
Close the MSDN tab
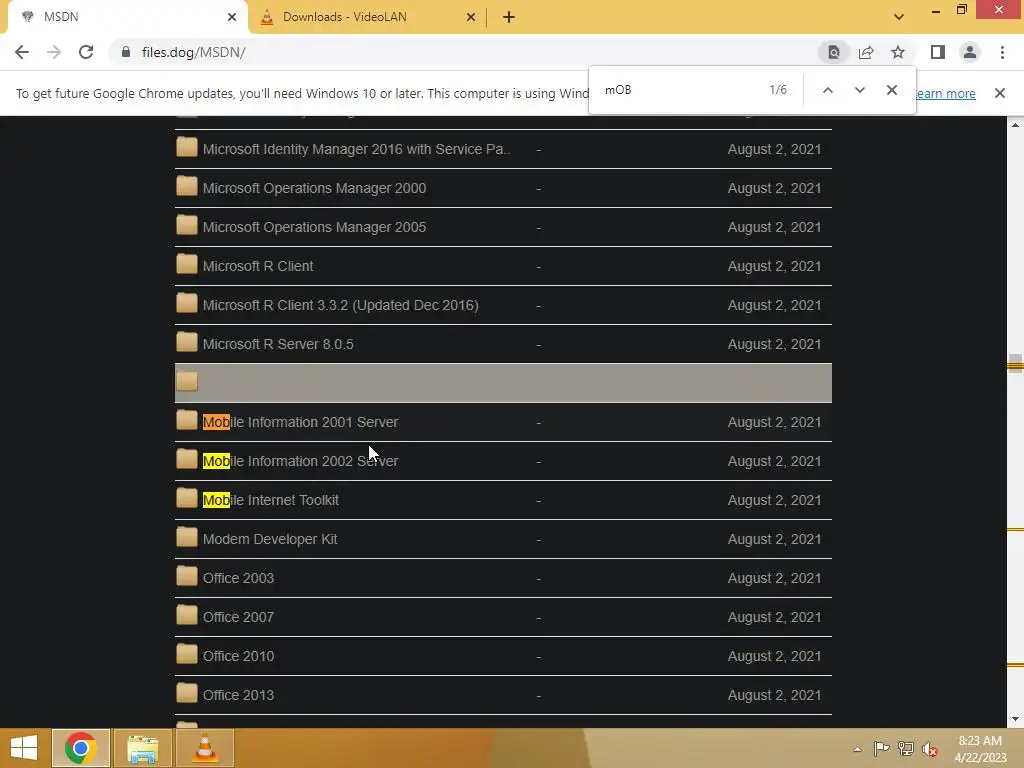pyautogui.click(x=232, y=17)
